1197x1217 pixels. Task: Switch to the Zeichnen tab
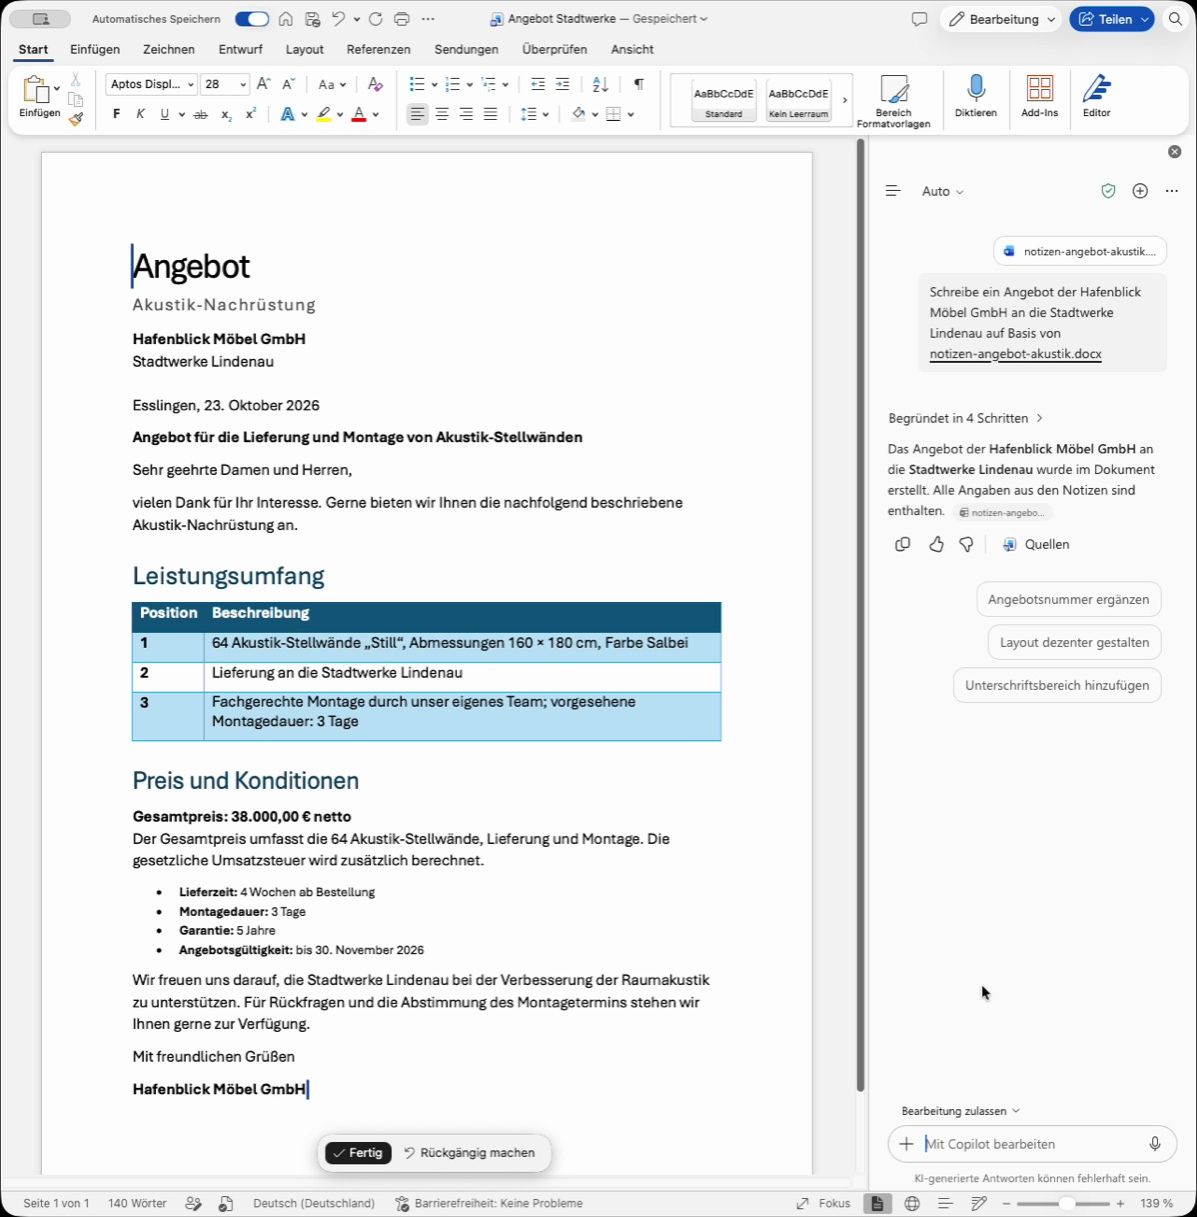(x=169, y=49)
